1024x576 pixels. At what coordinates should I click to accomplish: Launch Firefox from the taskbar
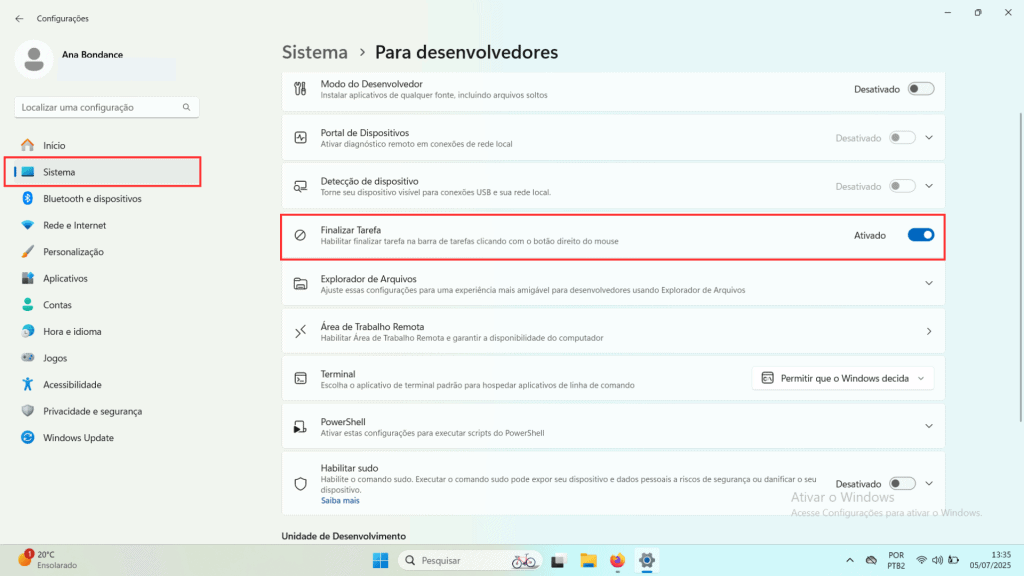pos(617,560)
